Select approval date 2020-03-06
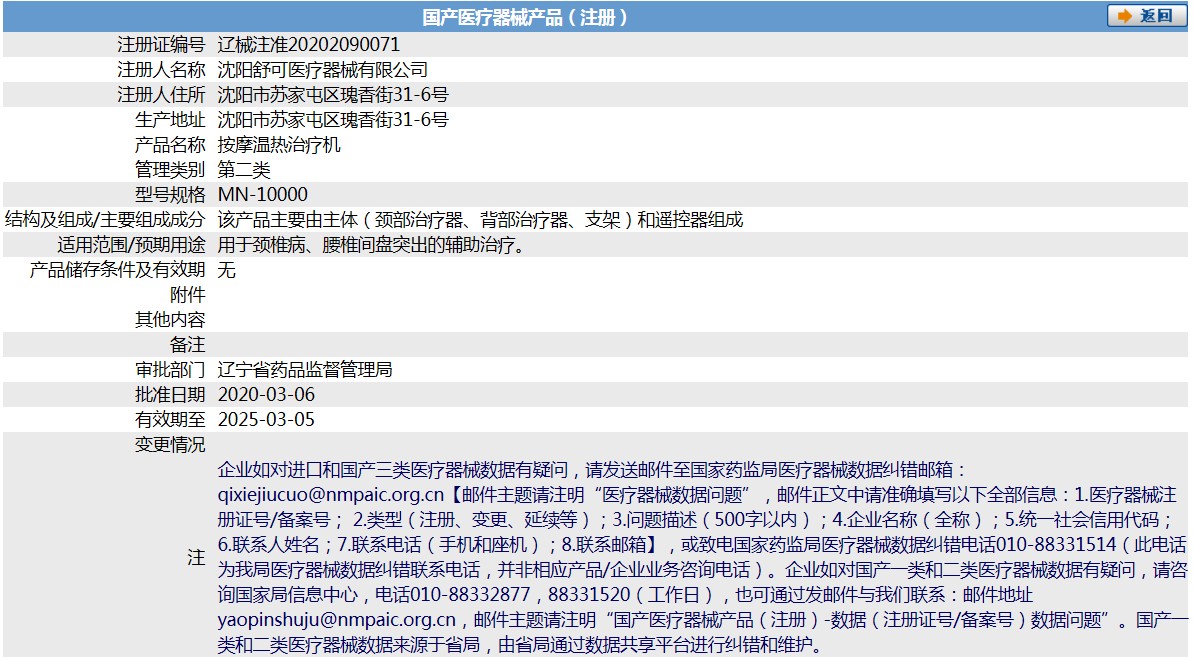 (266, 395)
